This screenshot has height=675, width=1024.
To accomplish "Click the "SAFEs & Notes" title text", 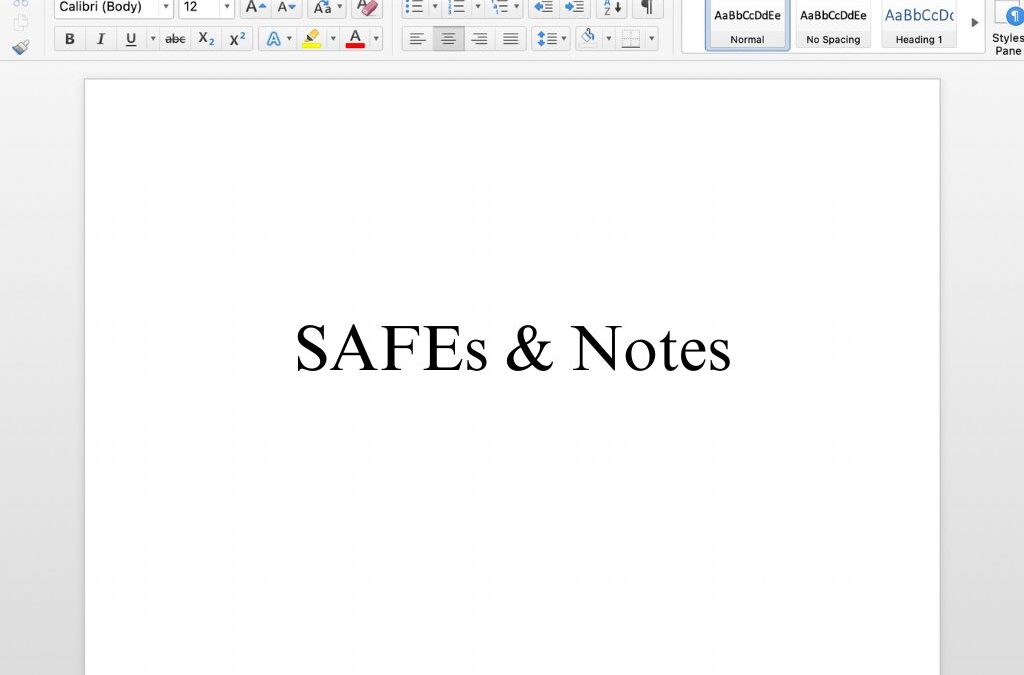I will point(513,349).
